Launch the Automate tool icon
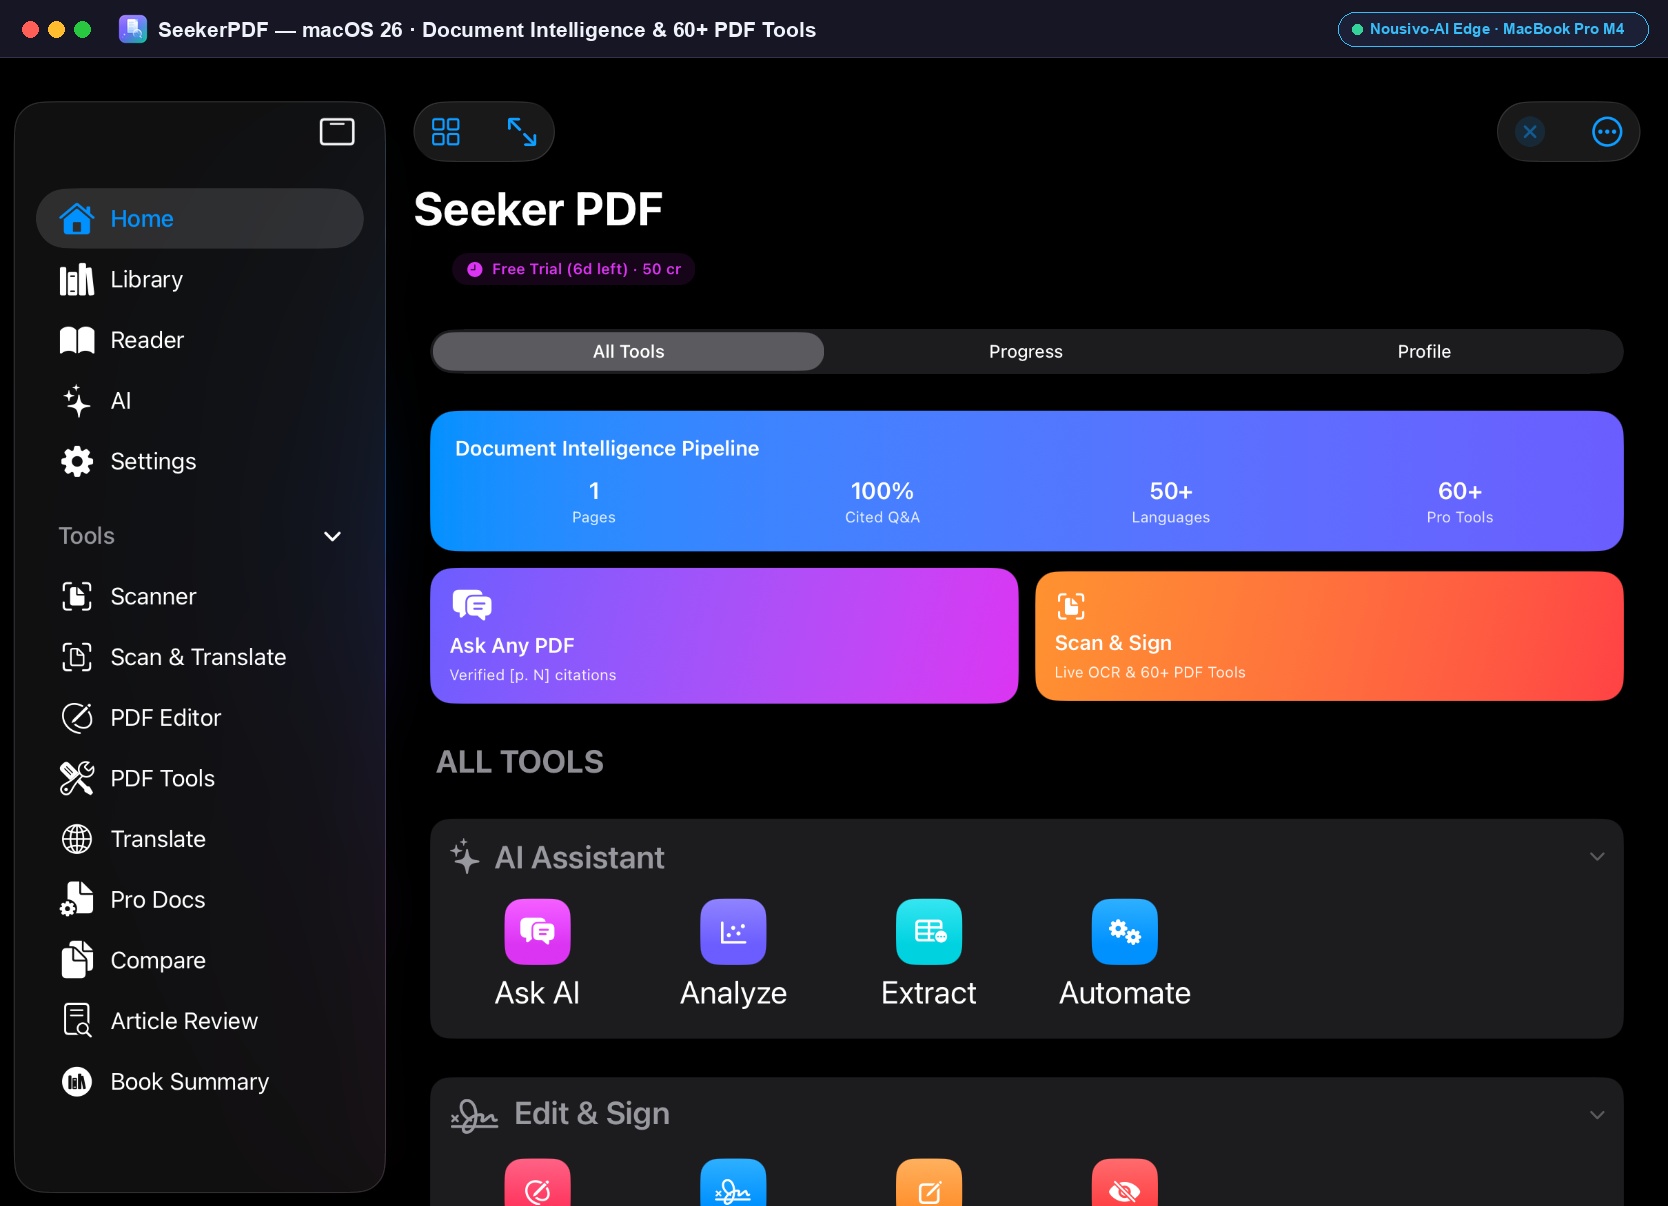Image resolution: width=1668 pixels, height=1206 pixels. [1125, 932]
